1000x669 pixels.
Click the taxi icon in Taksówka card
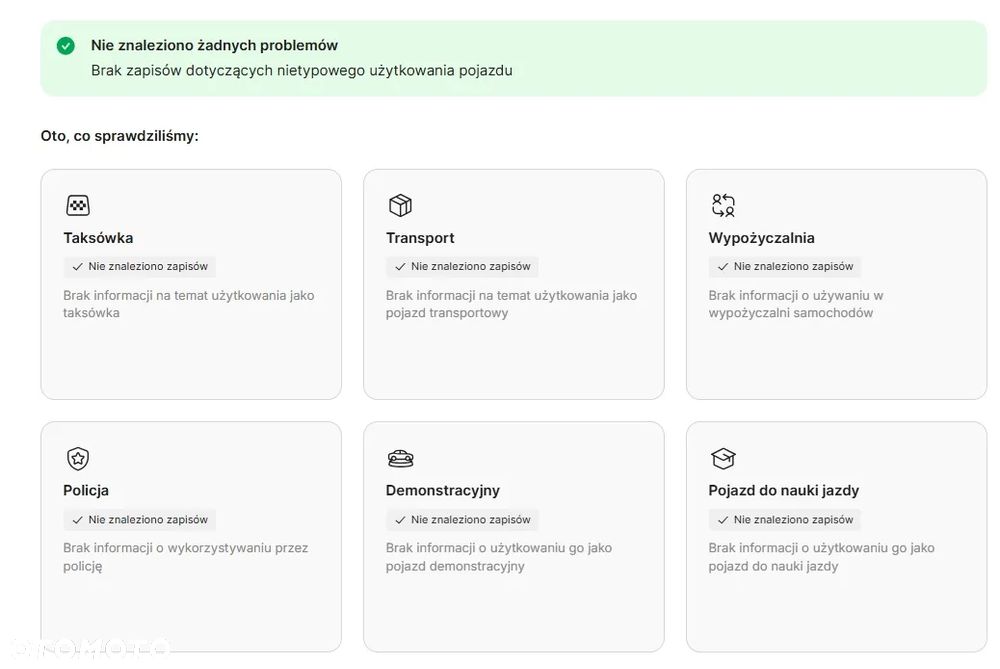pos(78,206)
